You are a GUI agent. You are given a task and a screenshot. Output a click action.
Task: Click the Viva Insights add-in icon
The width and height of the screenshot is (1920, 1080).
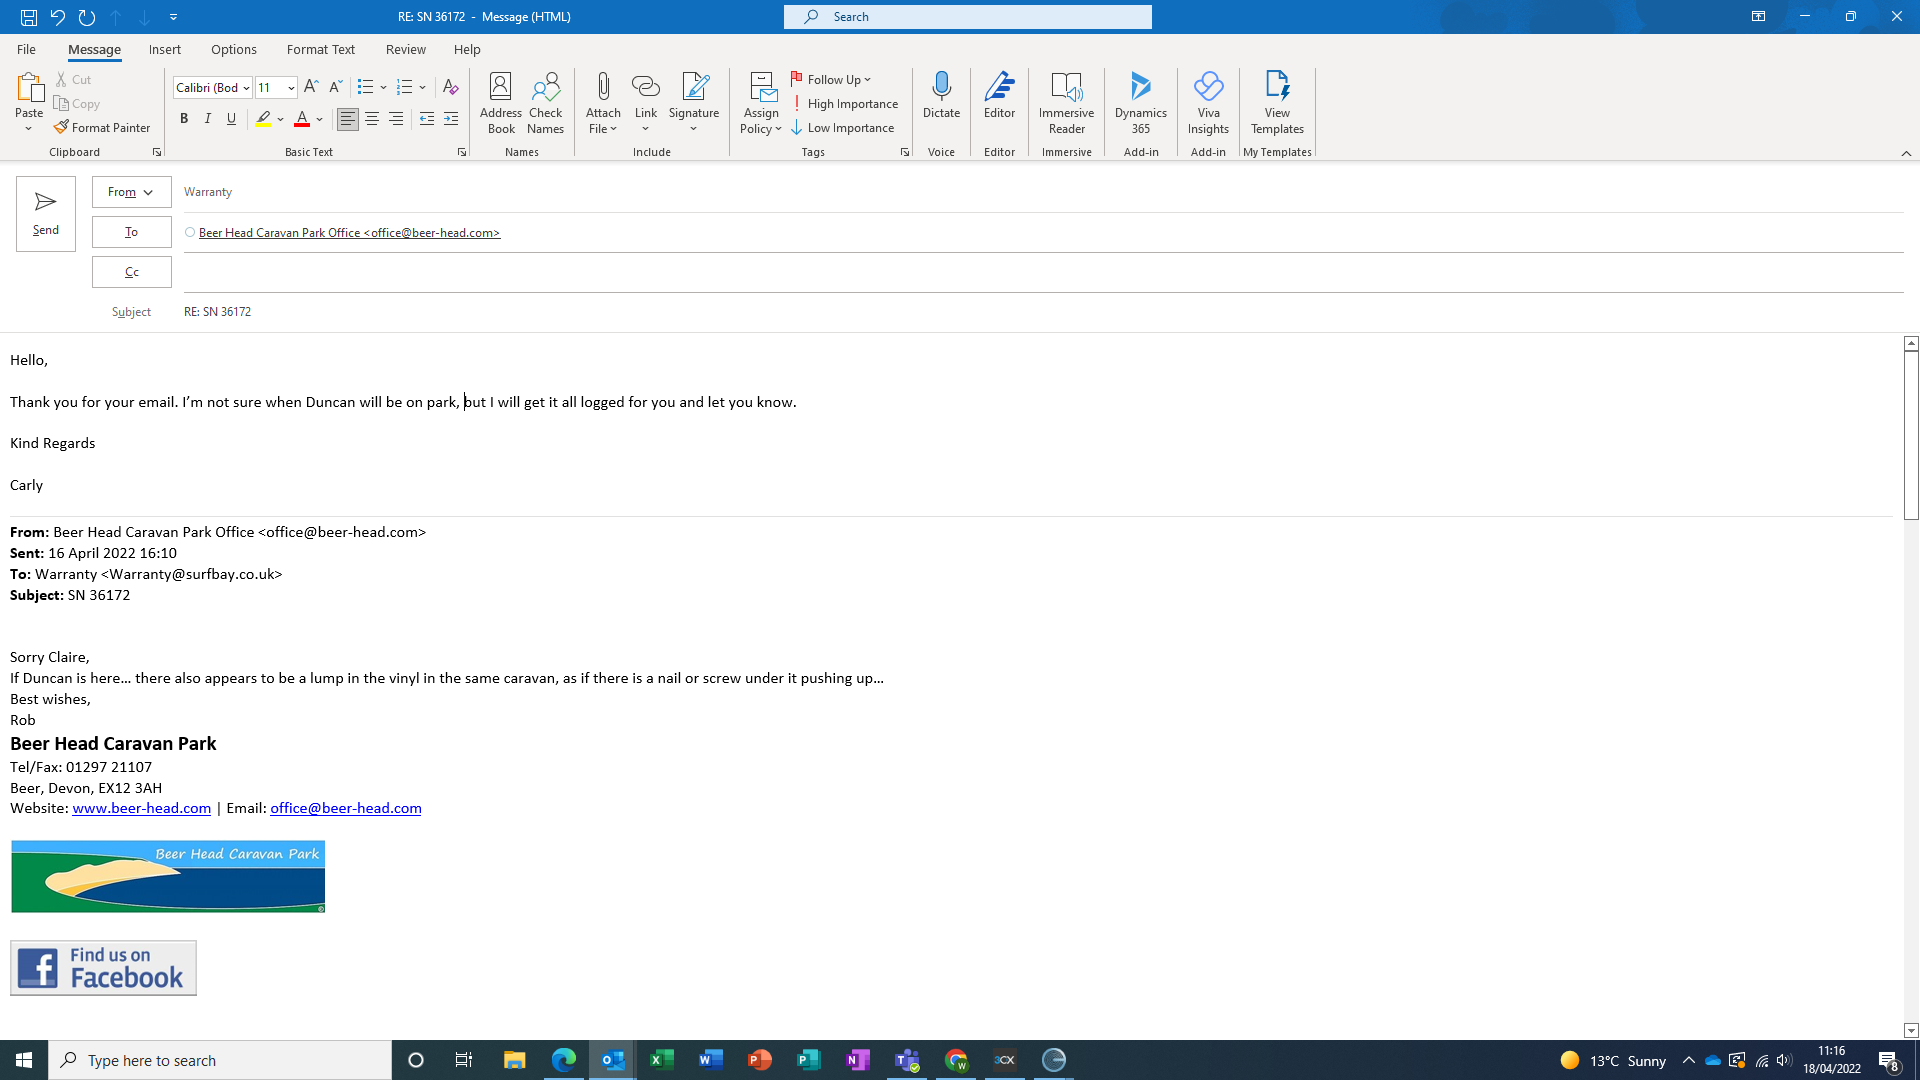pos(1208,102)
